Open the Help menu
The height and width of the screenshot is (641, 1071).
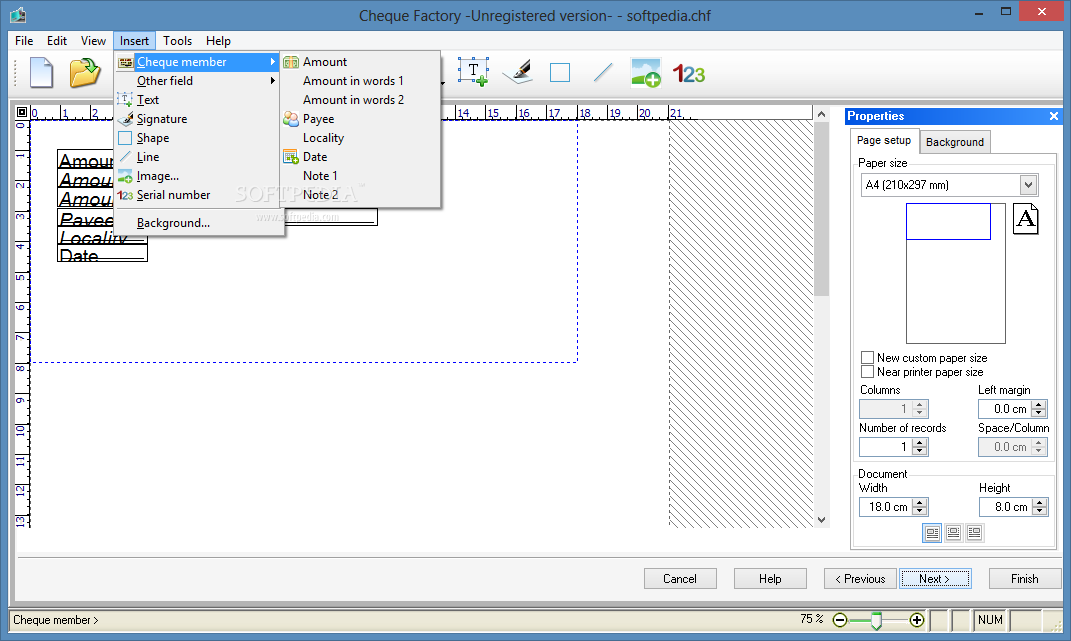point(218,41)
